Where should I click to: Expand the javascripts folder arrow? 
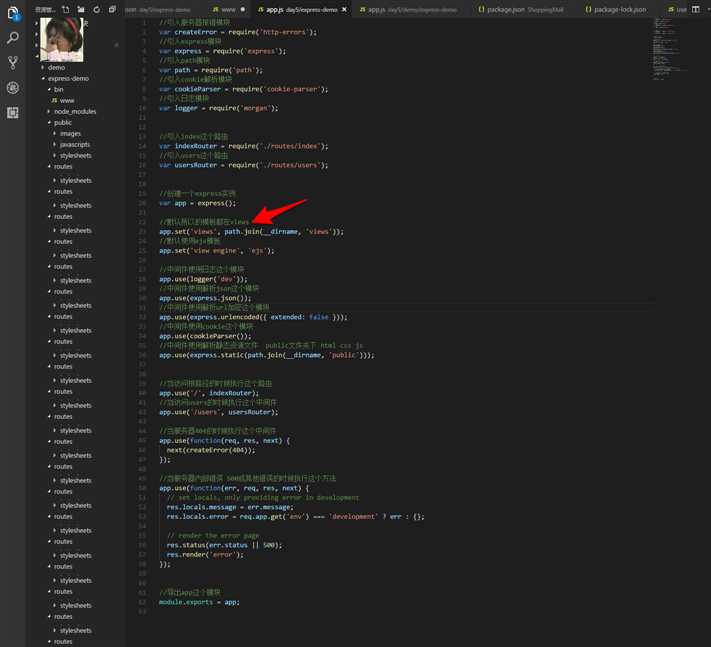55,144
